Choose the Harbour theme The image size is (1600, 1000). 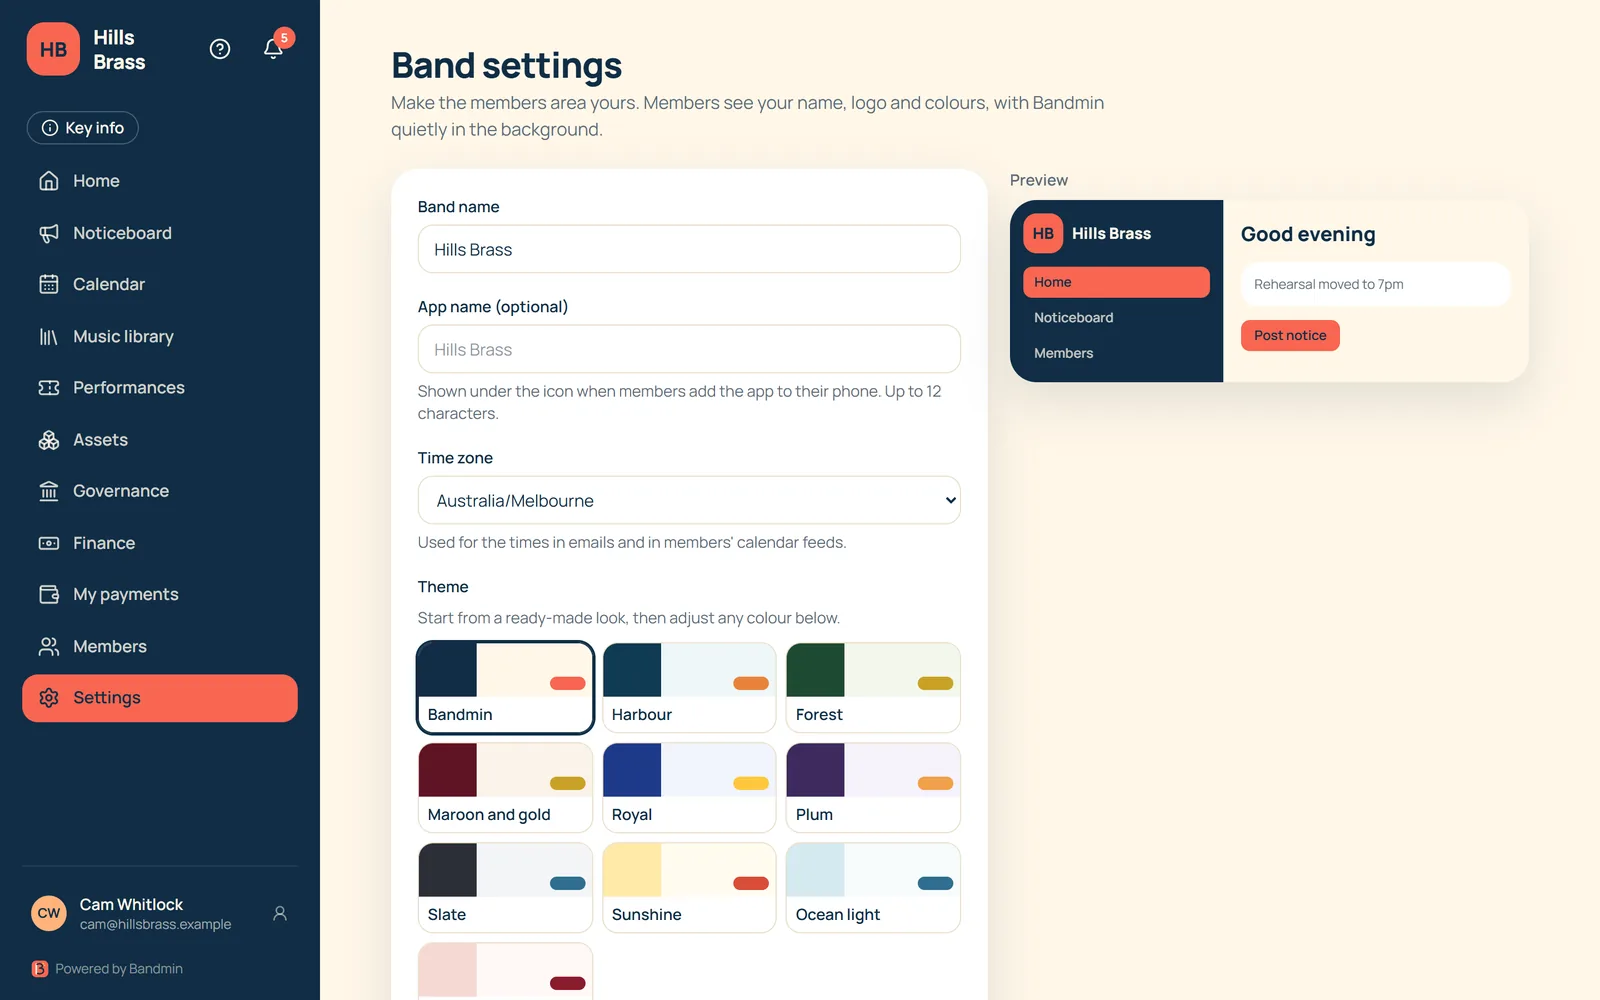click(x=689, y=688)
